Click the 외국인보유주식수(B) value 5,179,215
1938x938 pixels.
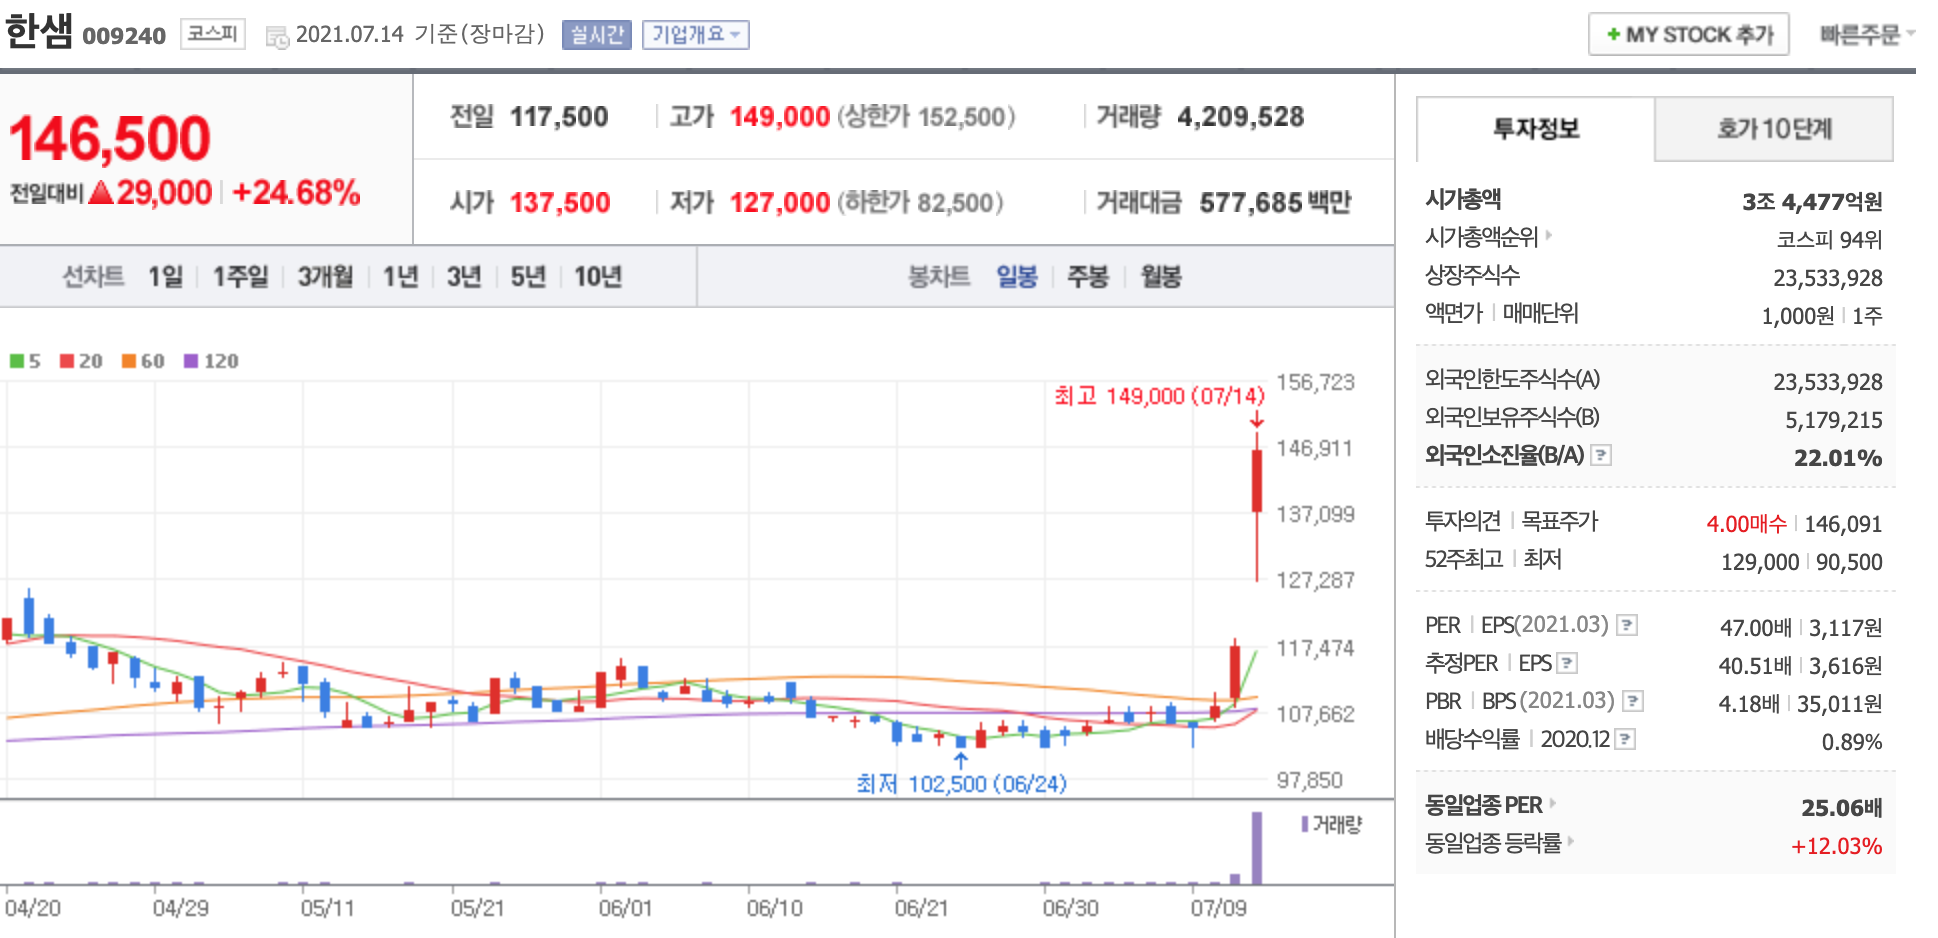(1834, 420)
